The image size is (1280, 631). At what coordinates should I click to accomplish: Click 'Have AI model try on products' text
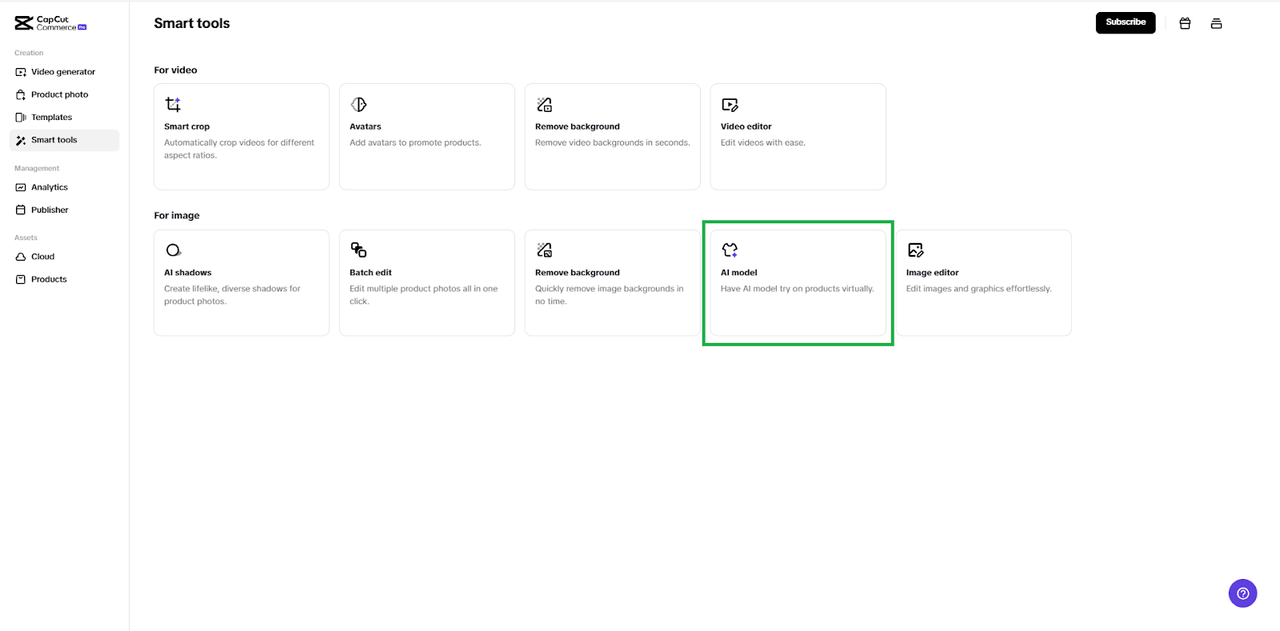(797, 289)
